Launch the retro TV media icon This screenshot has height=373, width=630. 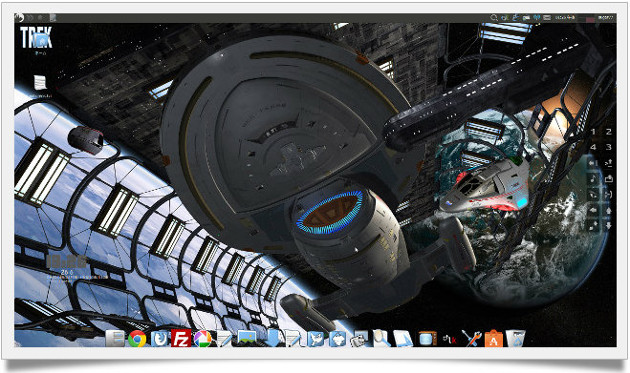tap(428, 339)
